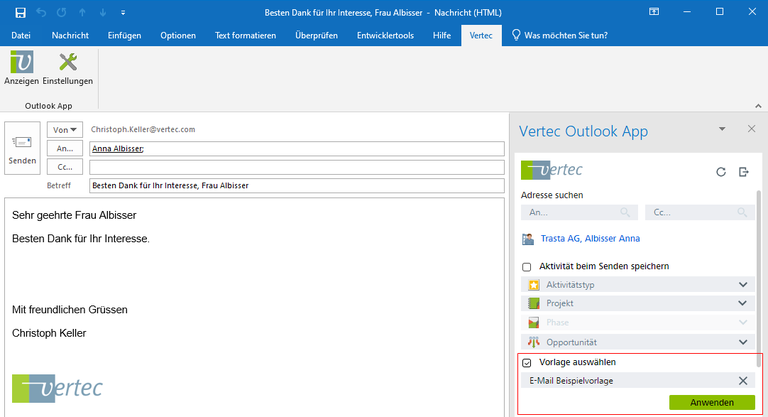
Task: Click the An... address search field
Action: (576, 213)
